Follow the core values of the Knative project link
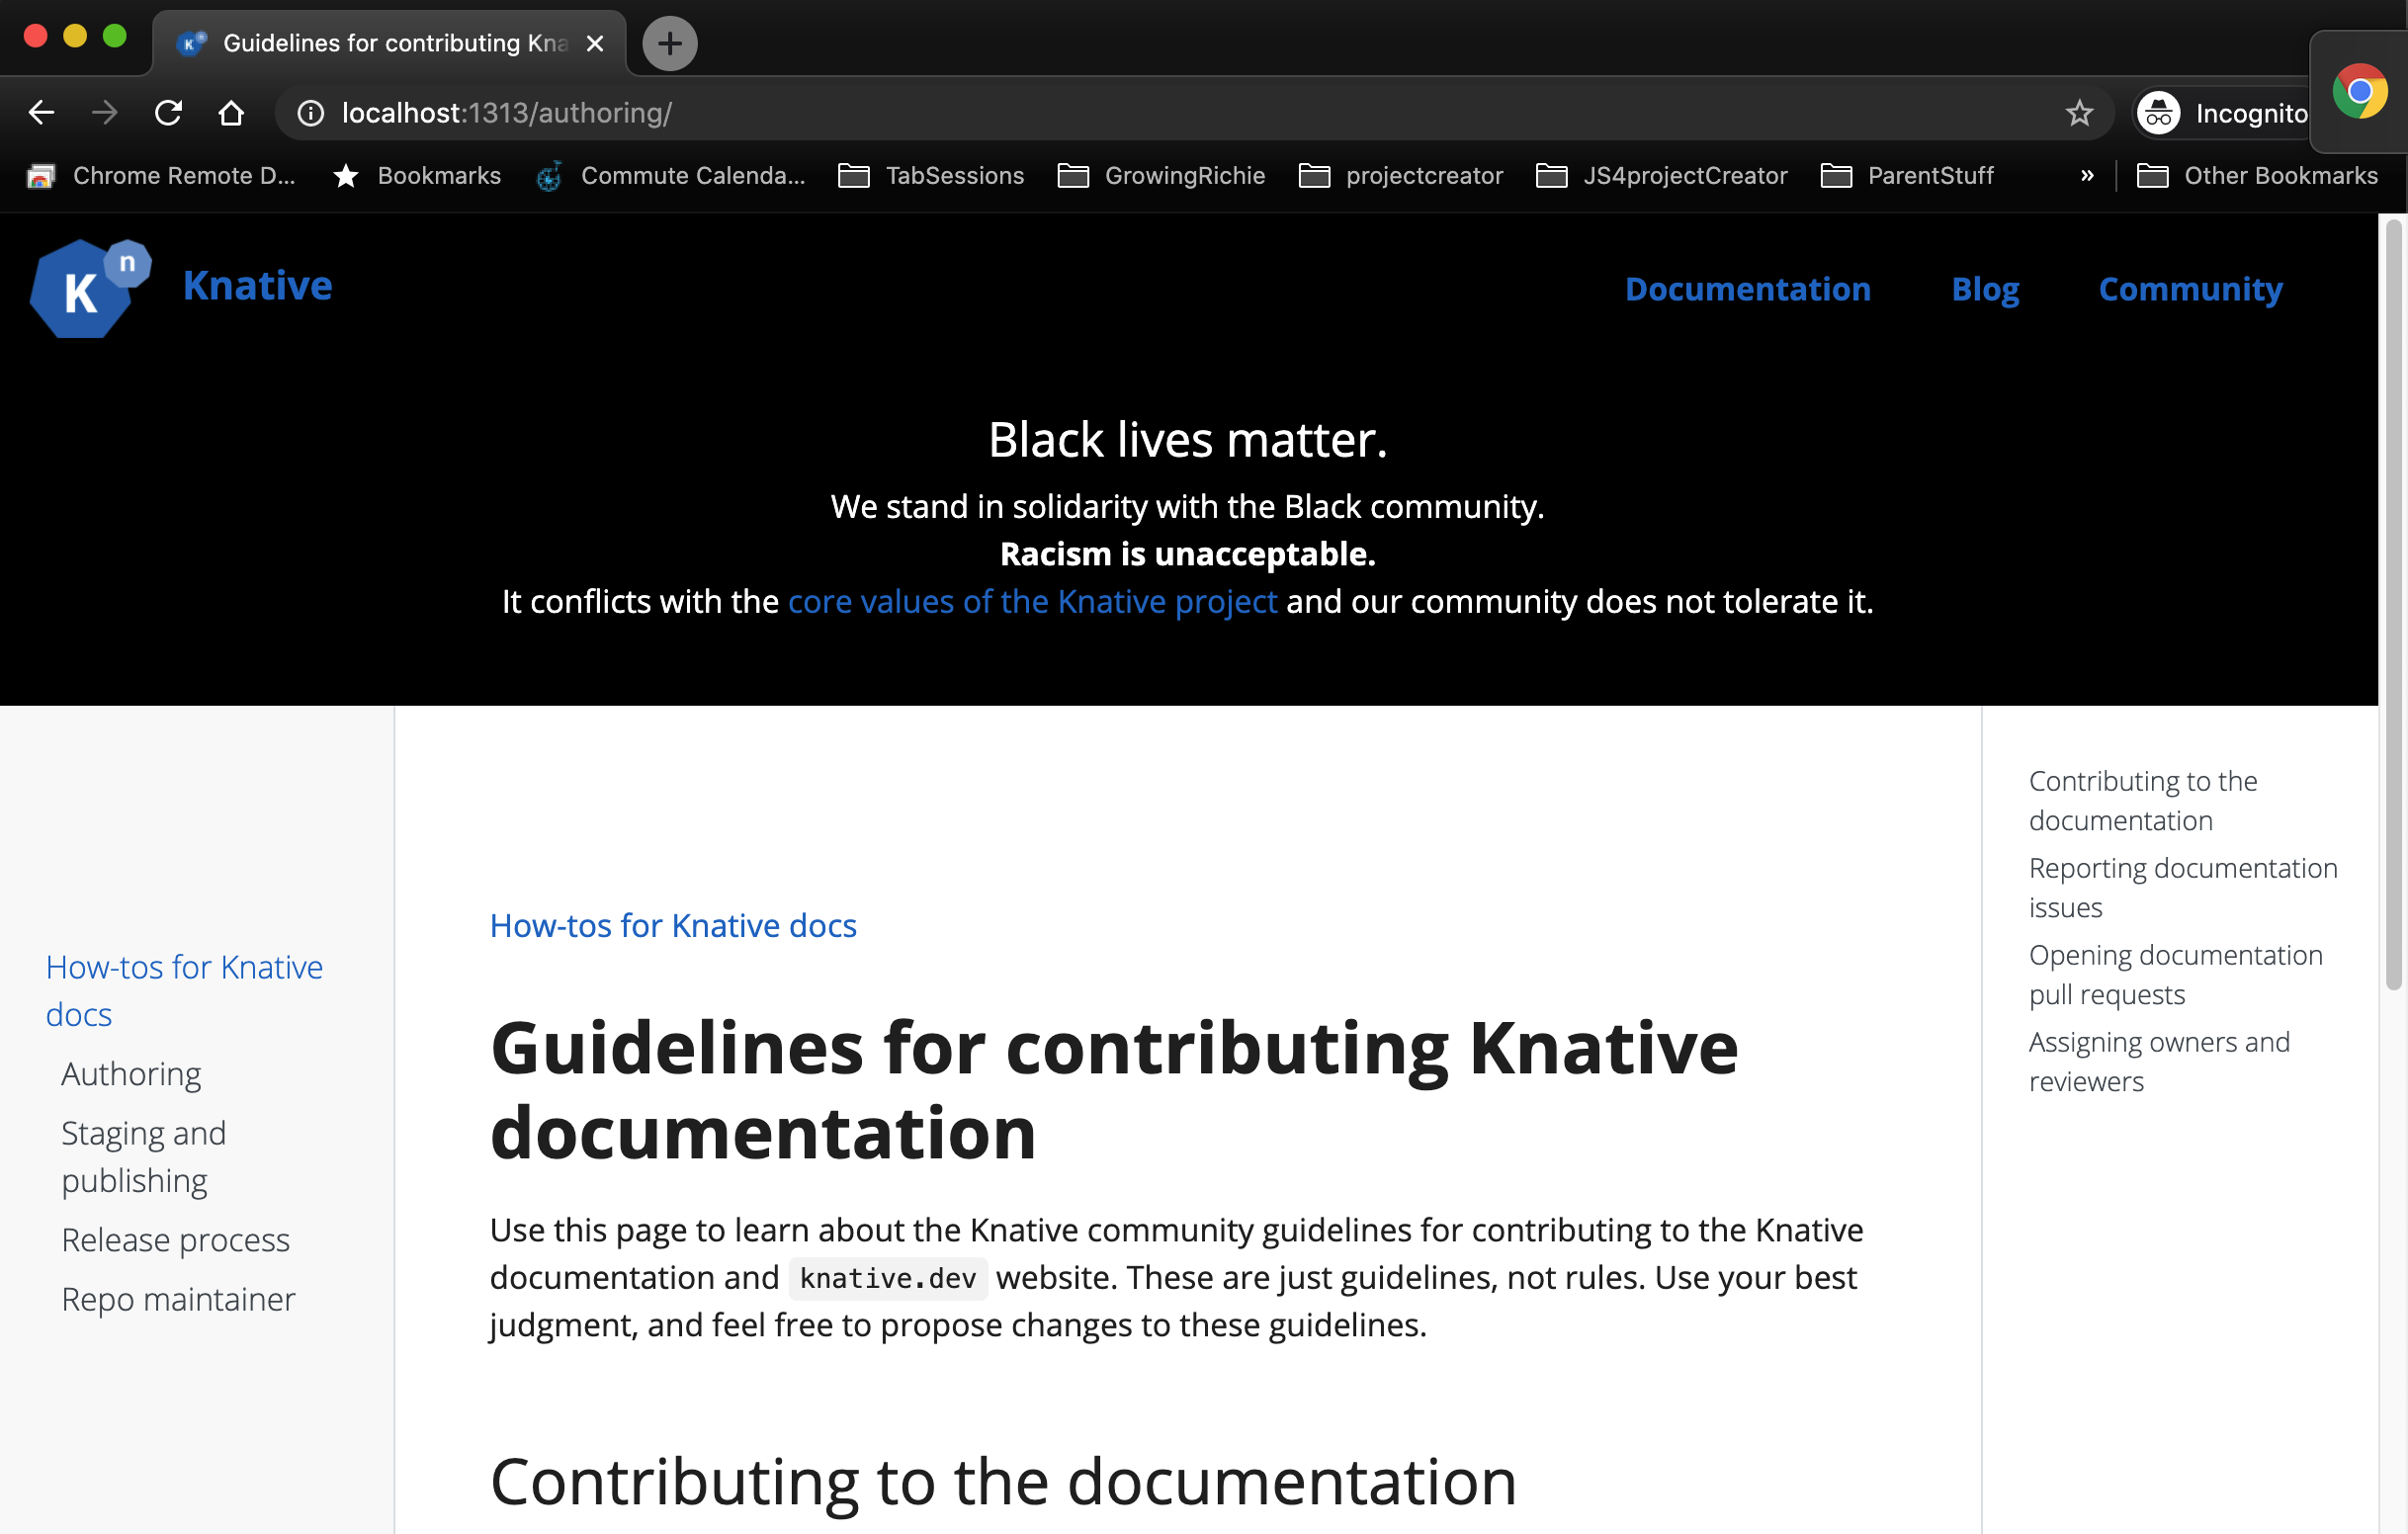 (x=1032, y=602)
